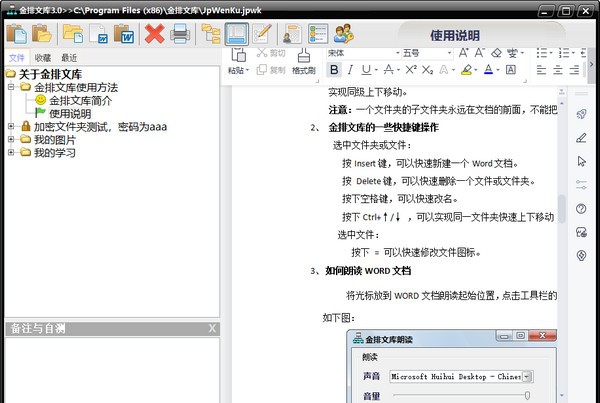Toggle superscript X² formatting

411,70
